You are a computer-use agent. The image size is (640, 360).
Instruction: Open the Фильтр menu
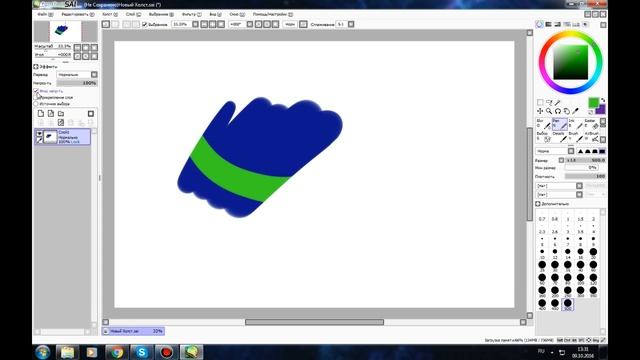click(191, 14)
